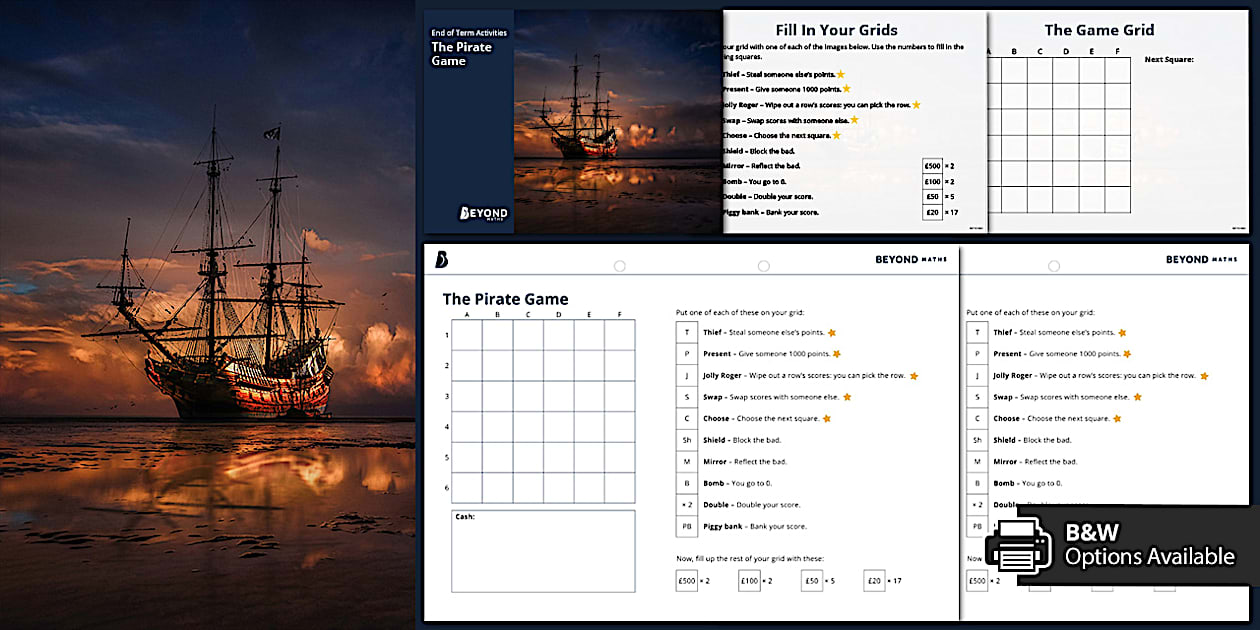This screenshot has height=630, width=1260.
Task: Toggle the star beside the Thief description
Action: tap(832, 331)
